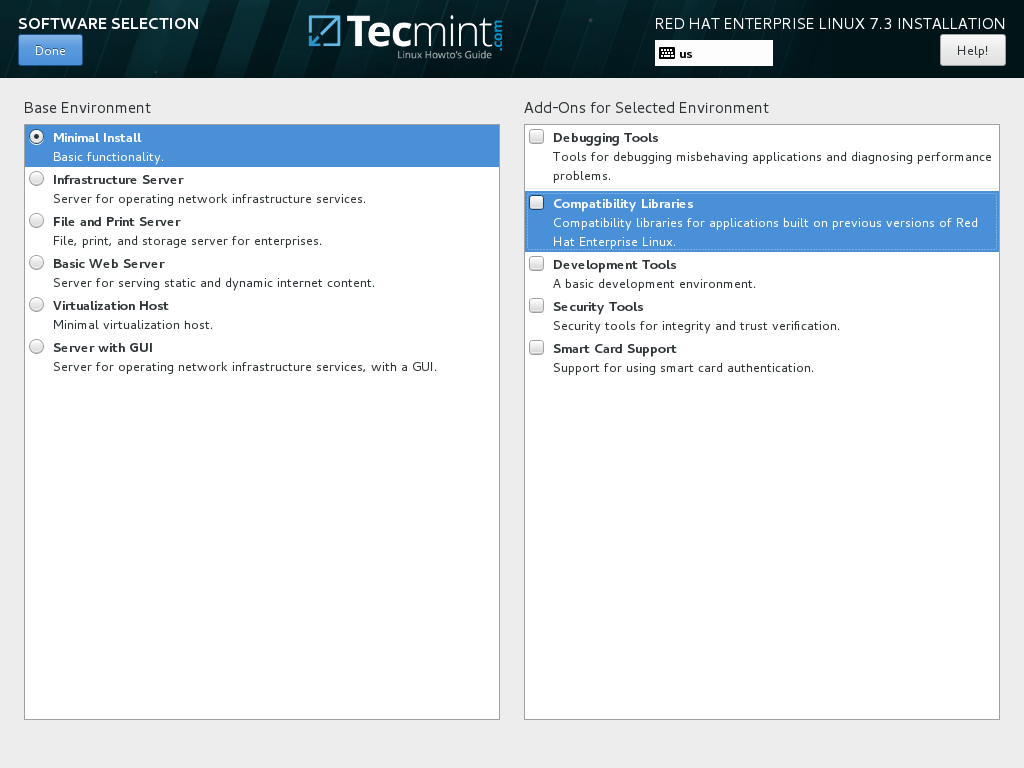Click the SOFTWARE SELECTION title
Image resolution: width=1024 pixels, height=768 pixels.
[x=109, y=23]
